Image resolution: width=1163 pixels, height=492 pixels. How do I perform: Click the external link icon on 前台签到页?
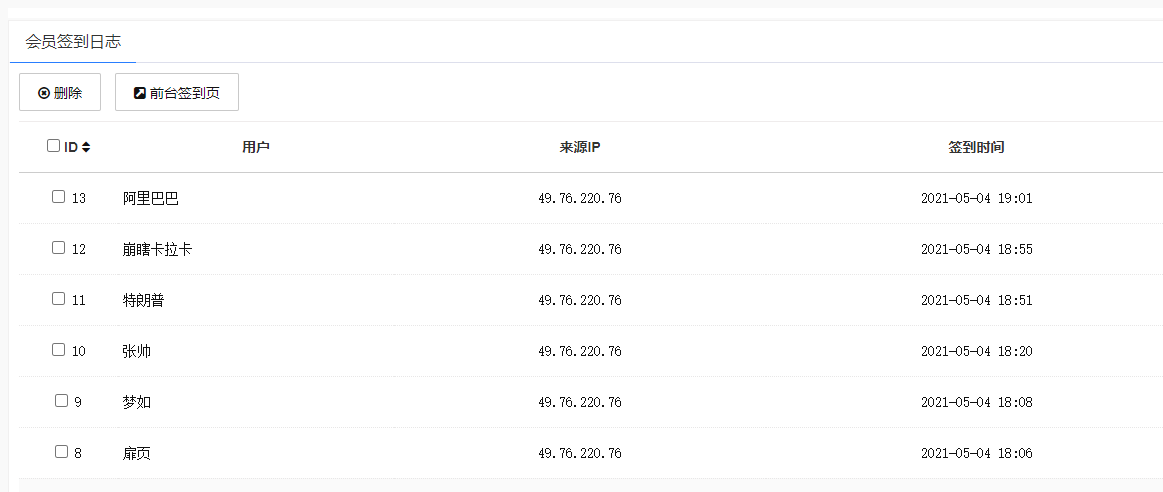click(x=140, y=93)
